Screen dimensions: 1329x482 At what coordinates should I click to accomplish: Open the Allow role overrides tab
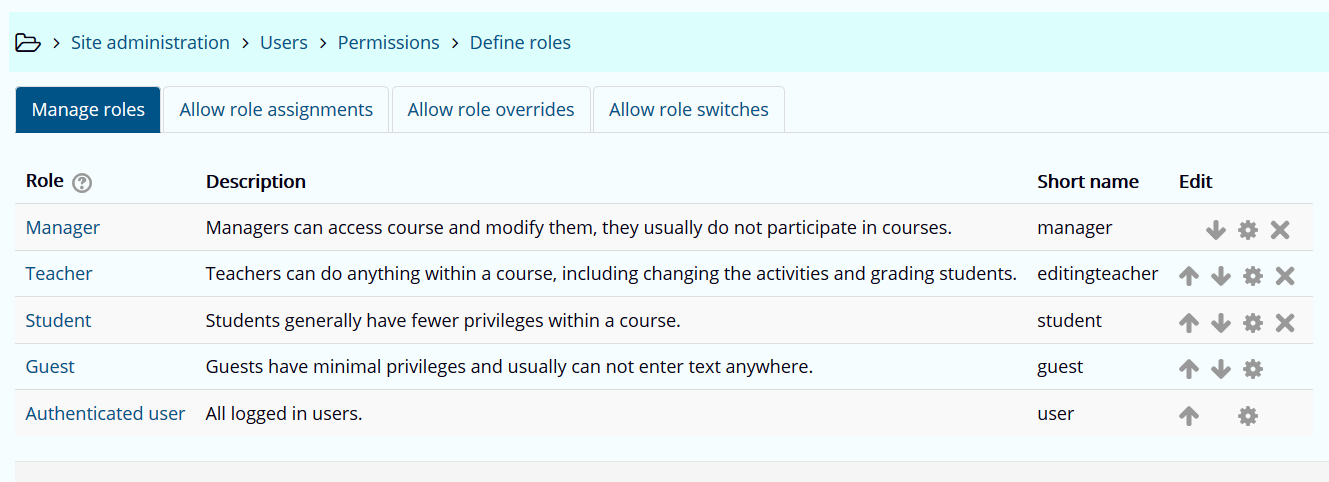(491, 110)
